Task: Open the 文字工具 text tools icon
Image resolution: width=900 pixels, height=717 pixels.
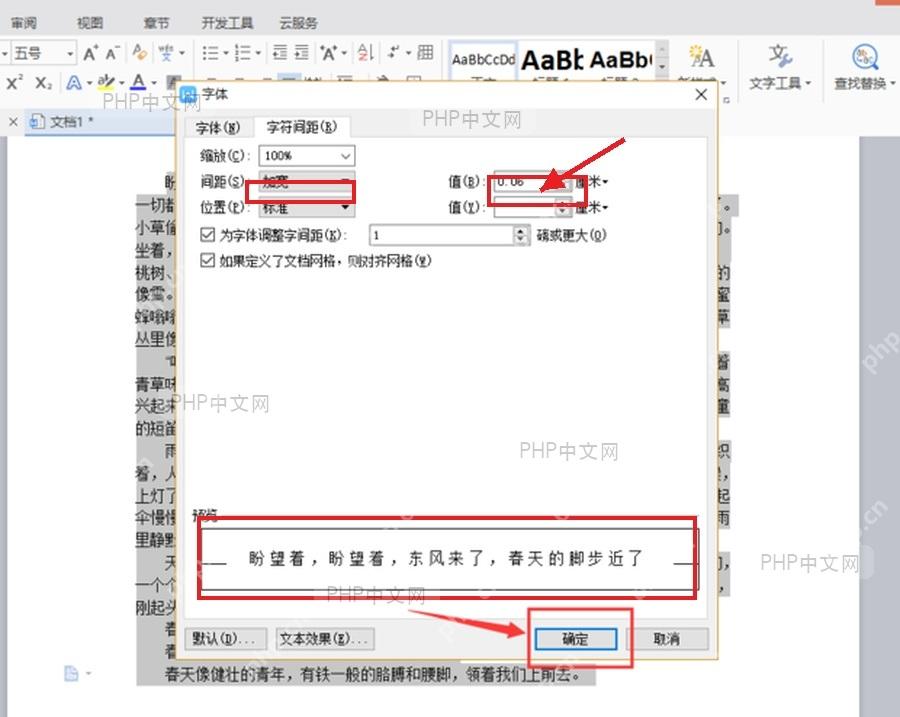Action: point(780,56)
